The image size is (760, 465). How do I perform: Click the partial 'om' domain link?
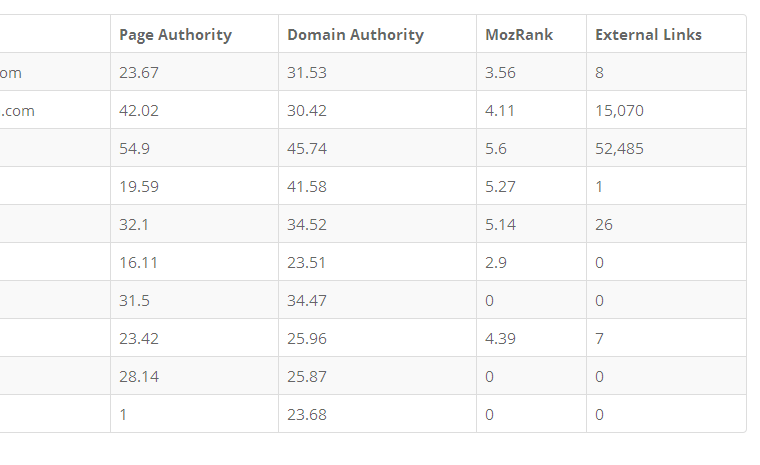(11, 73)
